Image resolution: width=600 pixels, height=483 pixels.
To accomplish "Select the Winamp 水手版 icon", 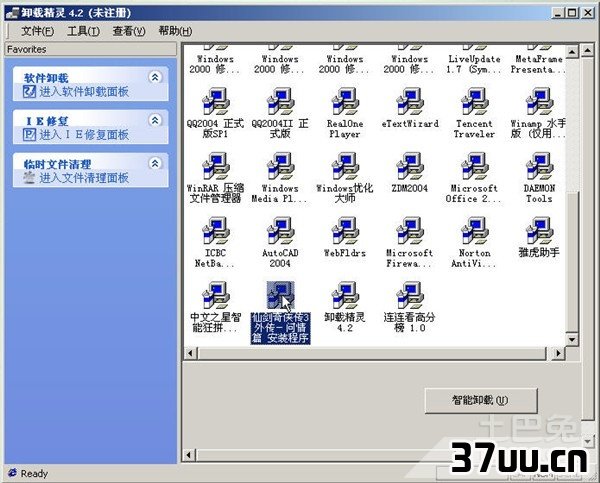I will [539, 102].
